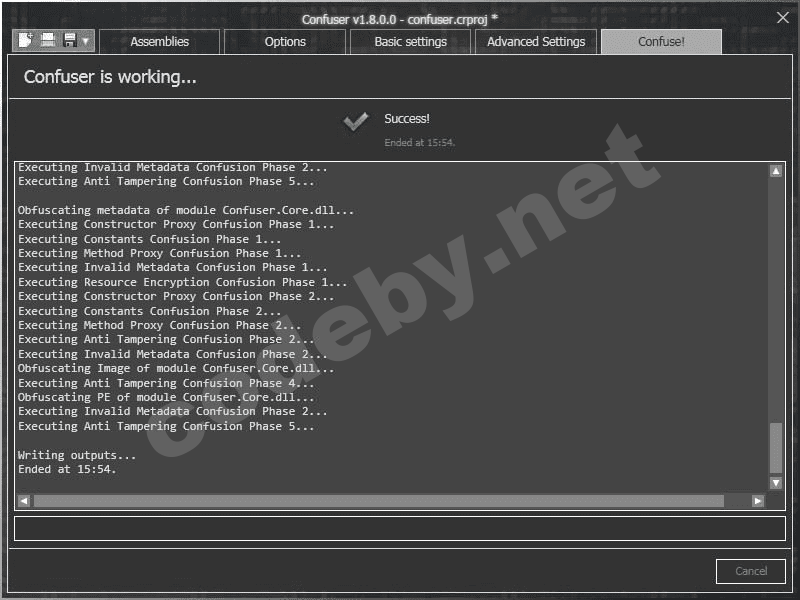This screenshot has height=600, width=800.
Task: Go to the Basic settings tab
Action: tap(410, 42)
